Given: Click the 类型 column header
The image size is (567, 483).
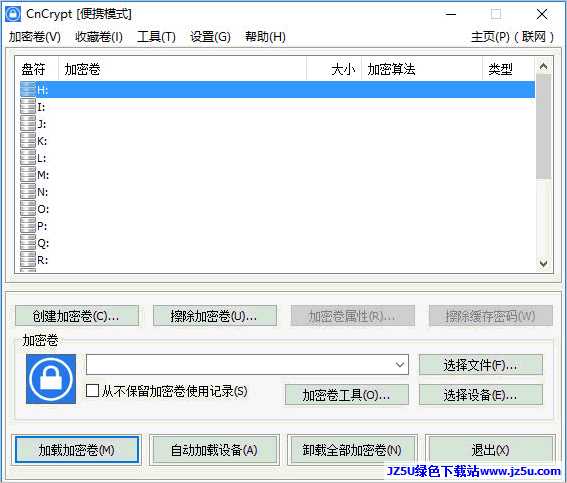Looking at the screenshot, I should click(x=508, y=69).
